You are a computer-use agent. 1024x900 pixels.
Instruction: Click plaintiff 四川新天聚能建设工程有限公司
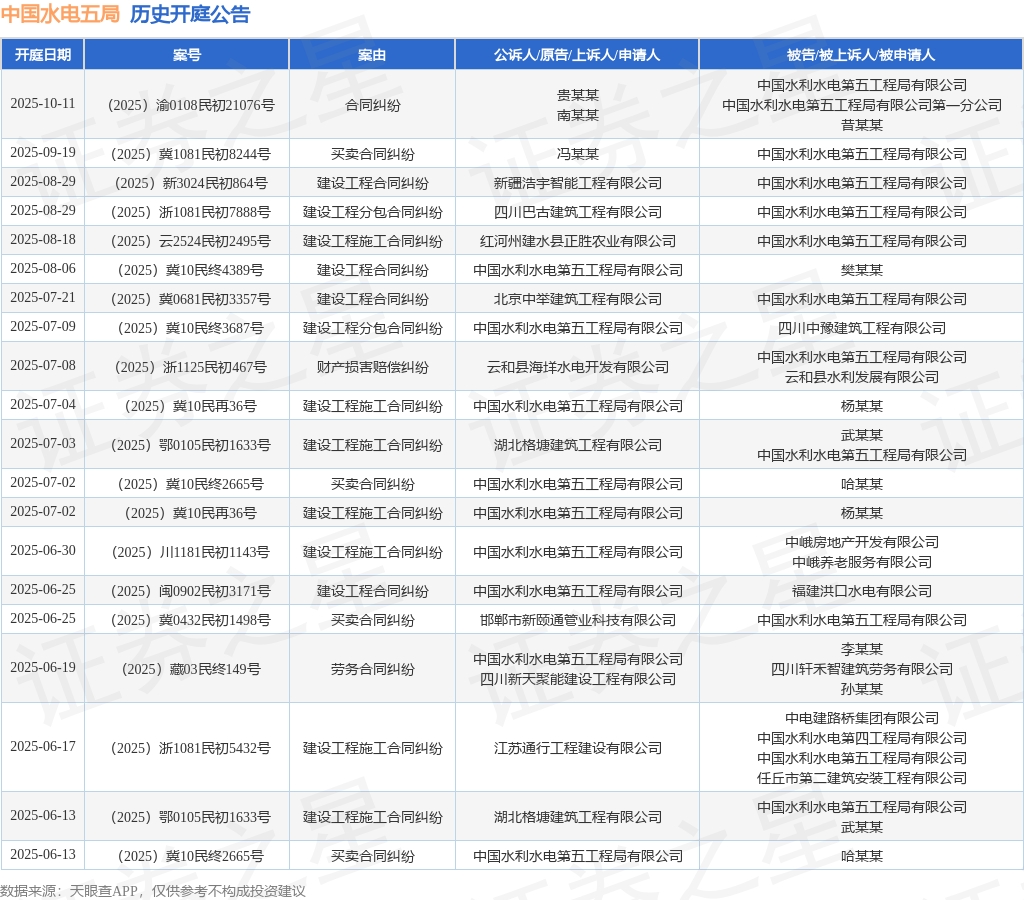(578, 679)
